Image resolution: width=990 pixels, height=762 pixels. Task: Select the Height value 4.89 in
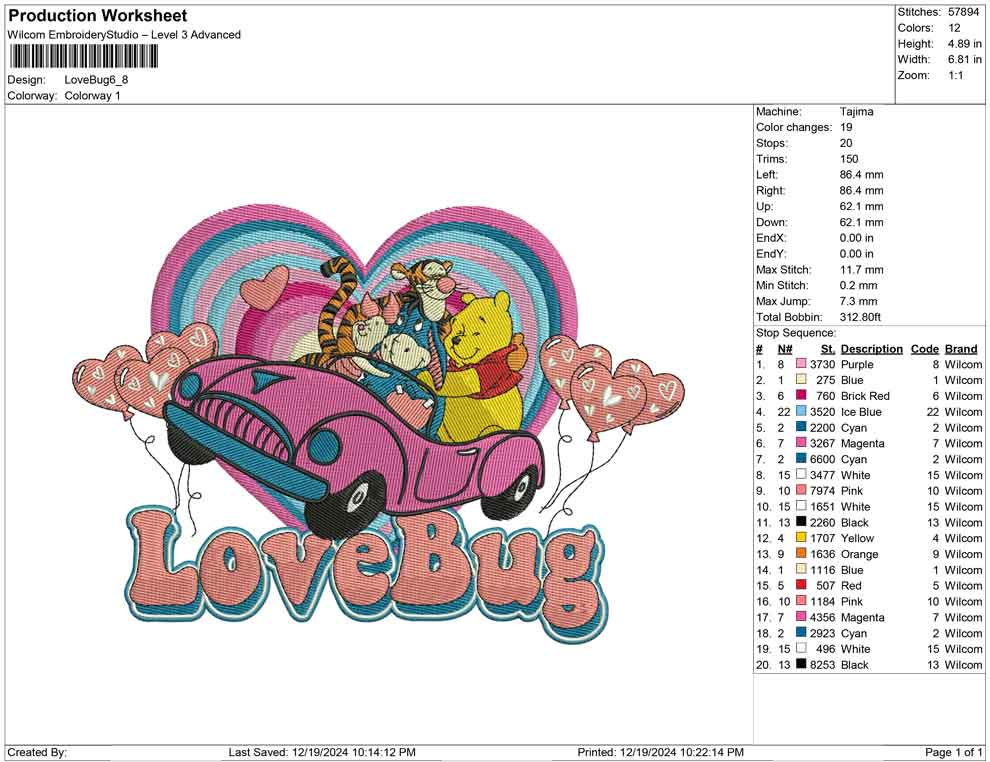(x=965, y=44)
